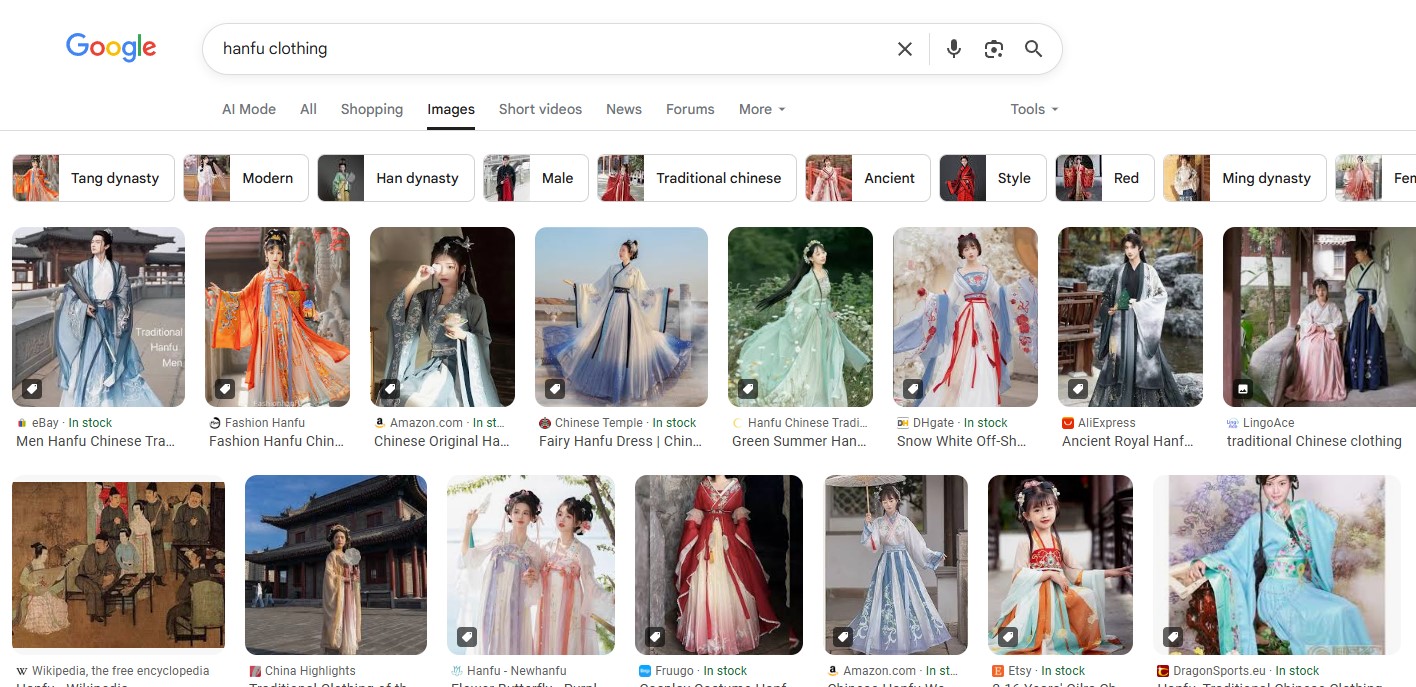Filter by Style chip

point(993,178)
